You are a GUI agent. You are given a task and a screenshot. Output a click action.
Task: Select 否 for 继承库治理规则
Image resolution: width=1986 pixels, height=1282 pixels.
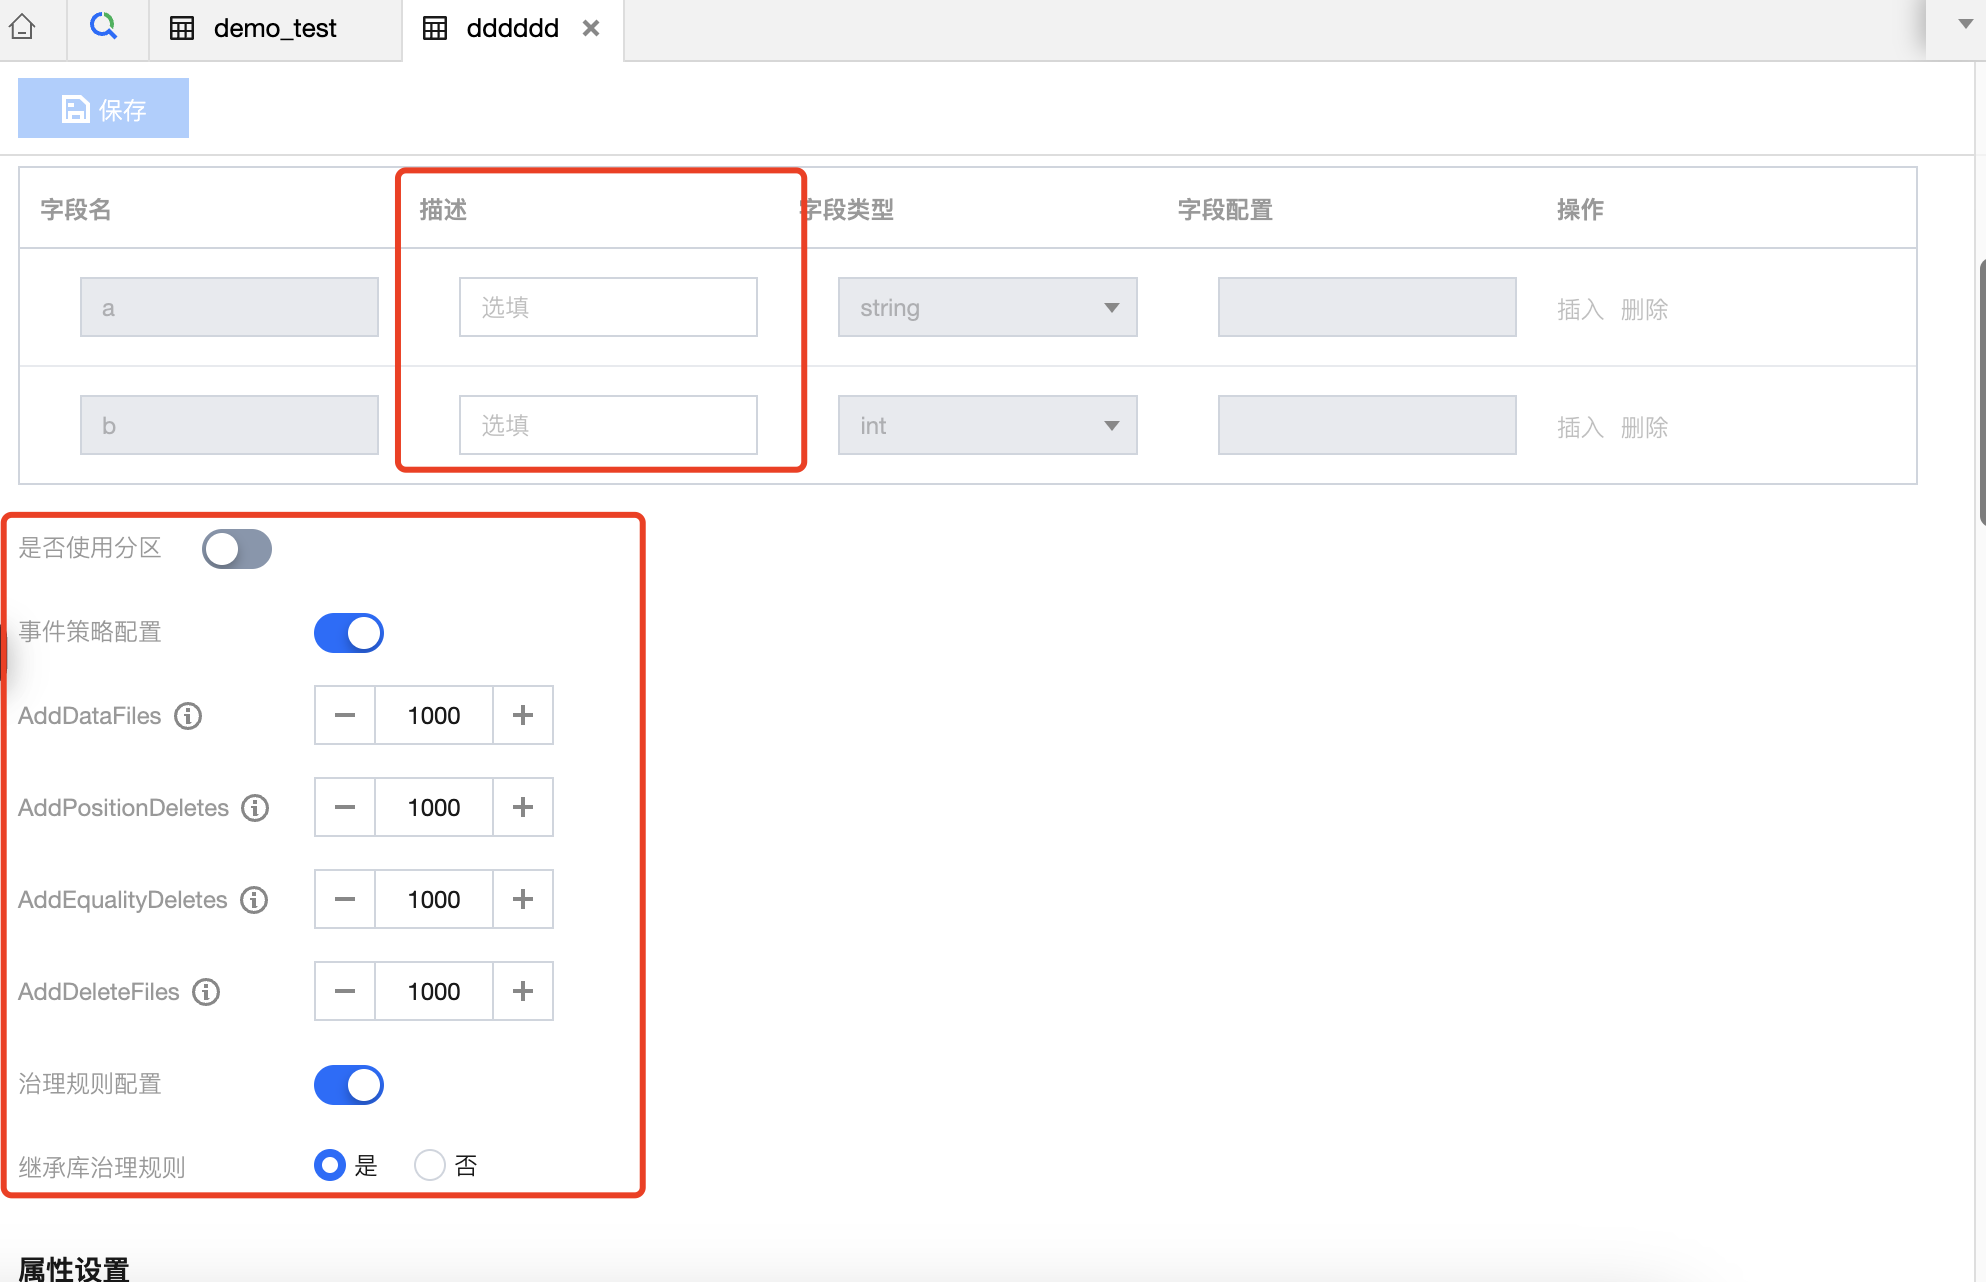click(430, 1165)
